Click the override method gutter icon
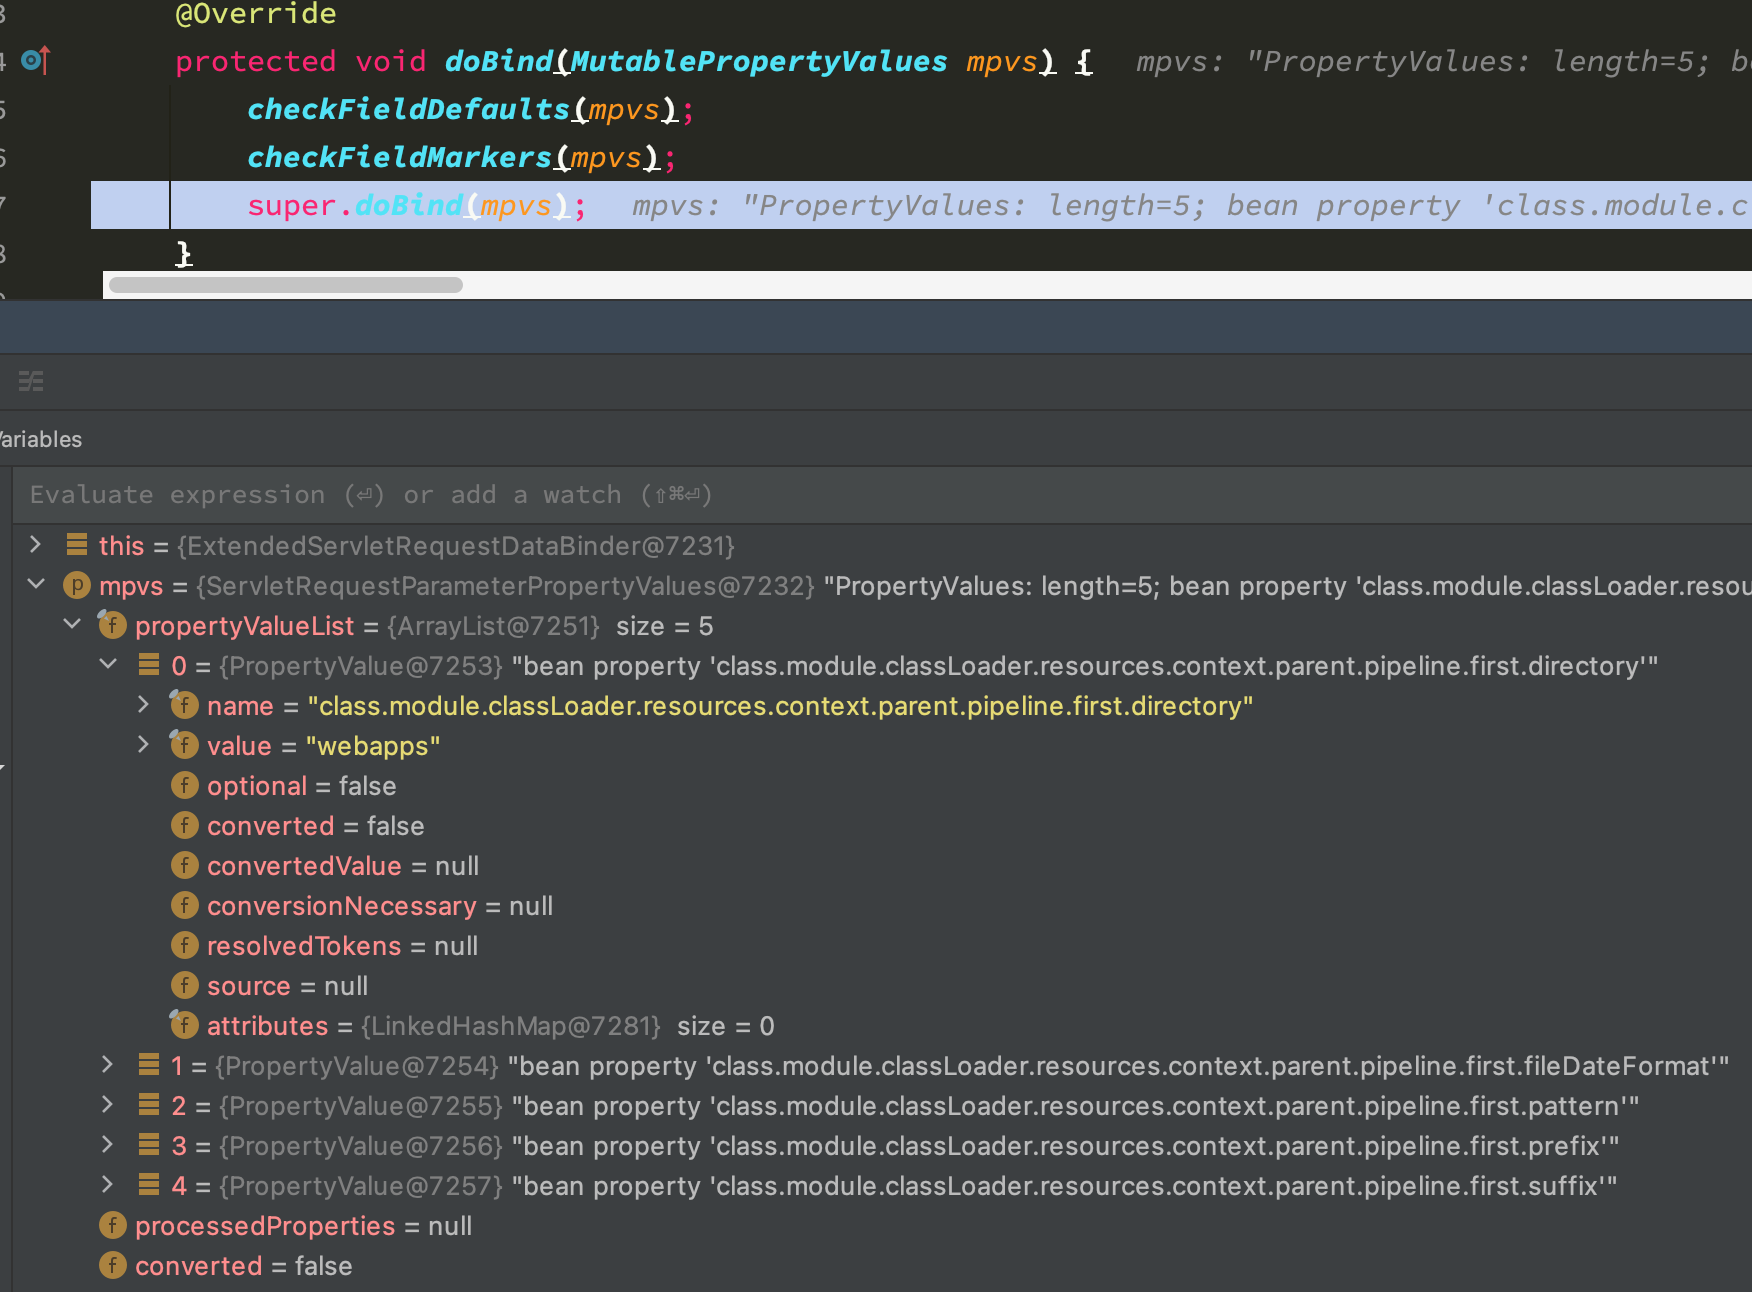 tap(36, 61)
